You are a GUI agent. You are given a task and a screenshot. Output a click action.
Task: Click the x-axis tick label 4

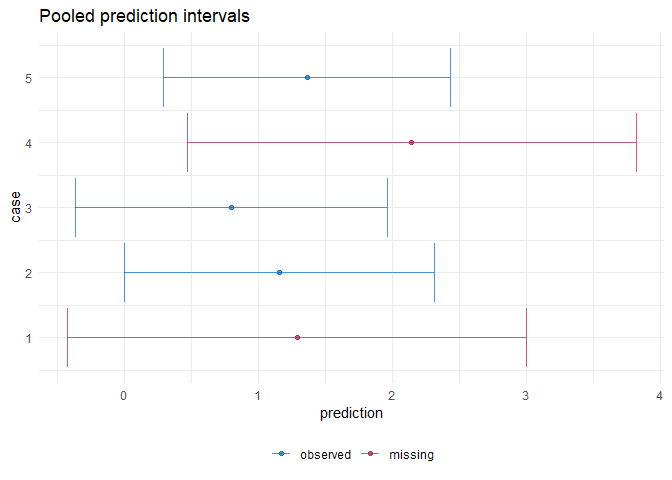click(660, 393)
